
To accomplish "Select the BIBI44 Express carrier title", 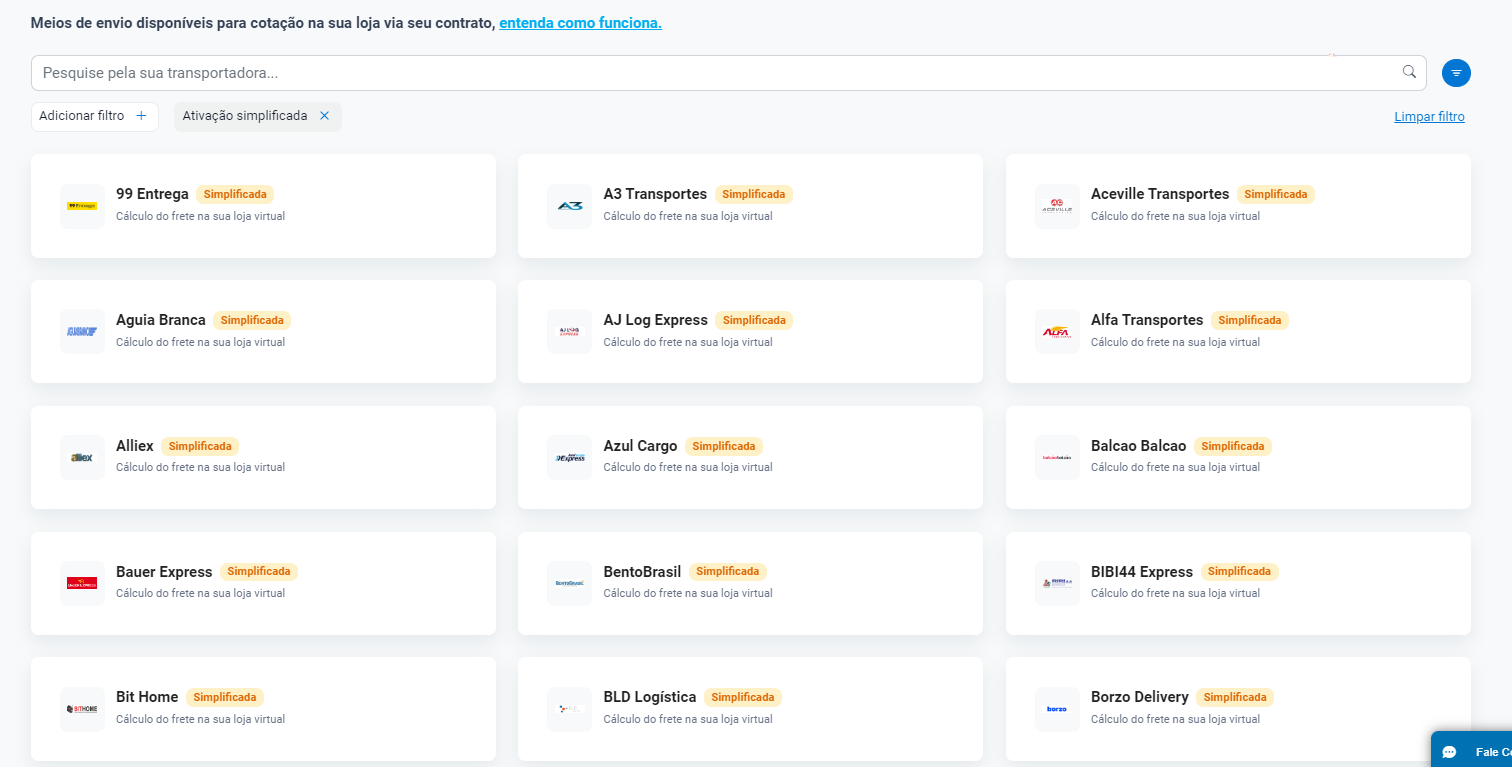I will click(x=1142, y=572).
